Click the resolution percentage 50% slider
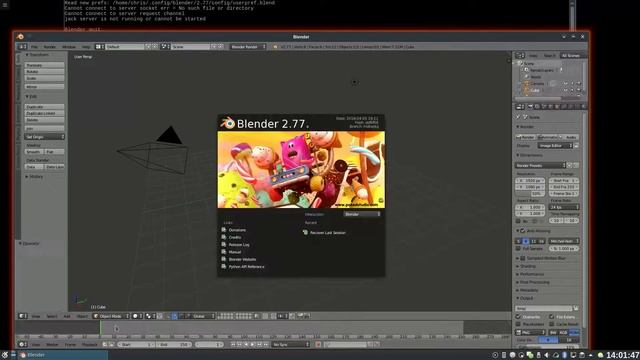 [530, 193]
